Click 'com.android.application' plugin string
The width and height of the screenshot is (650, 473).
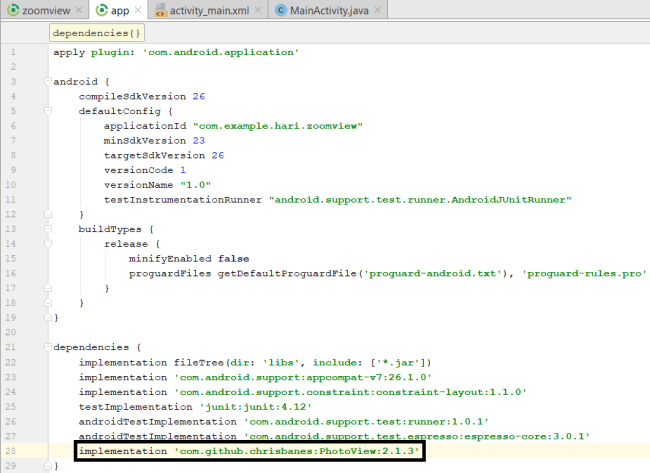[221, 52]
